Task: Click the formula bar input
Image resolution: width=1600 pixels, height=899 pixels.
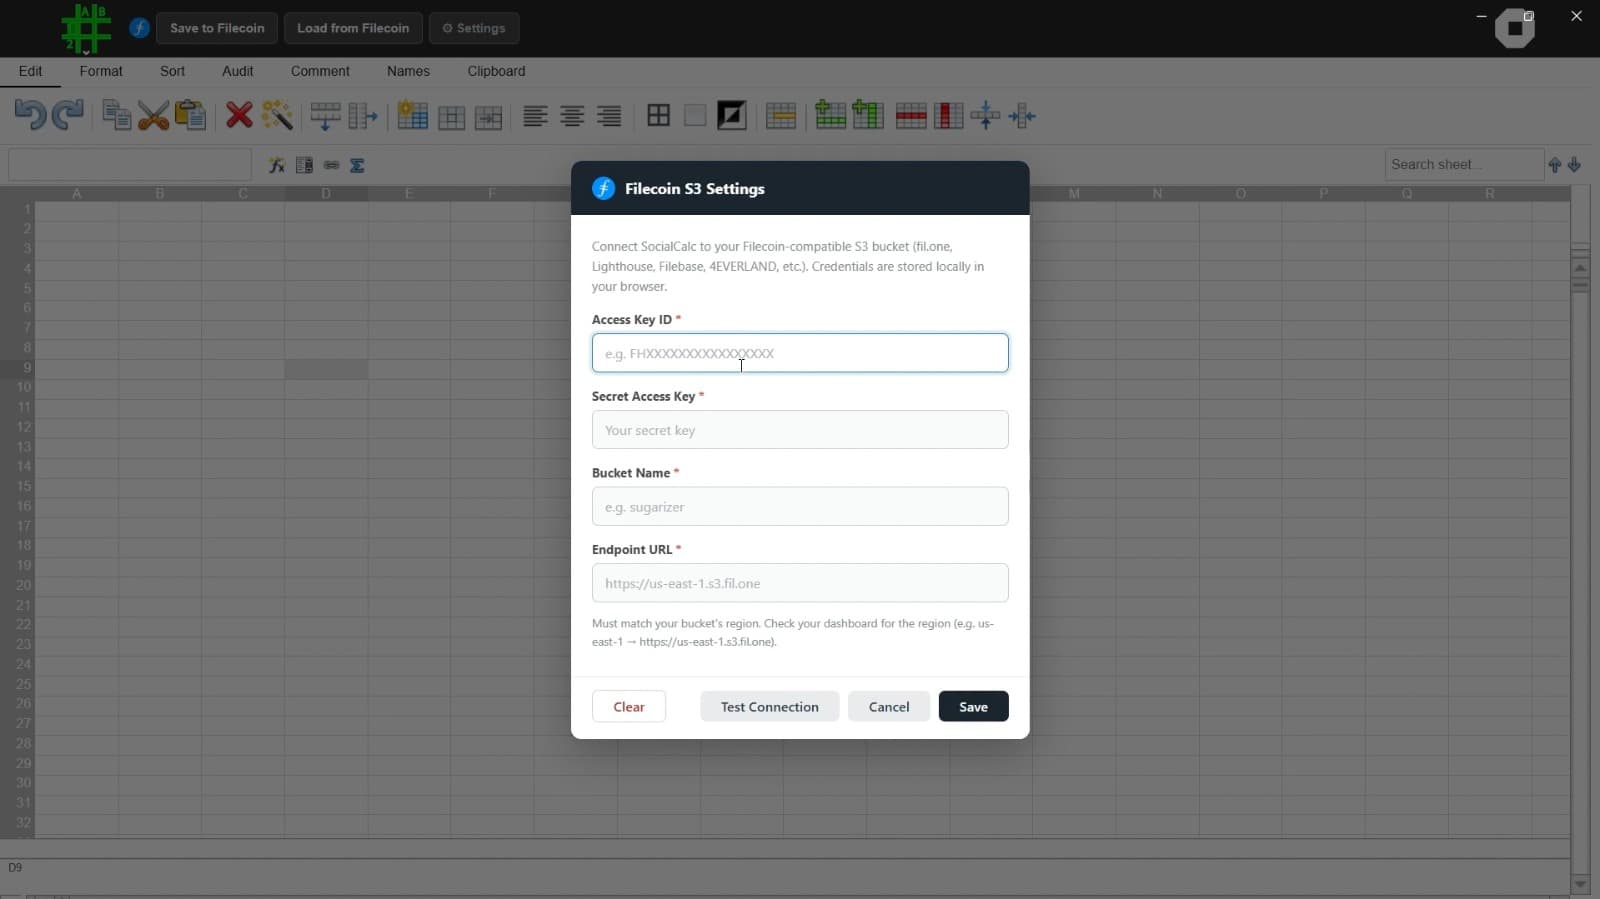Action: tap(130, 164)
